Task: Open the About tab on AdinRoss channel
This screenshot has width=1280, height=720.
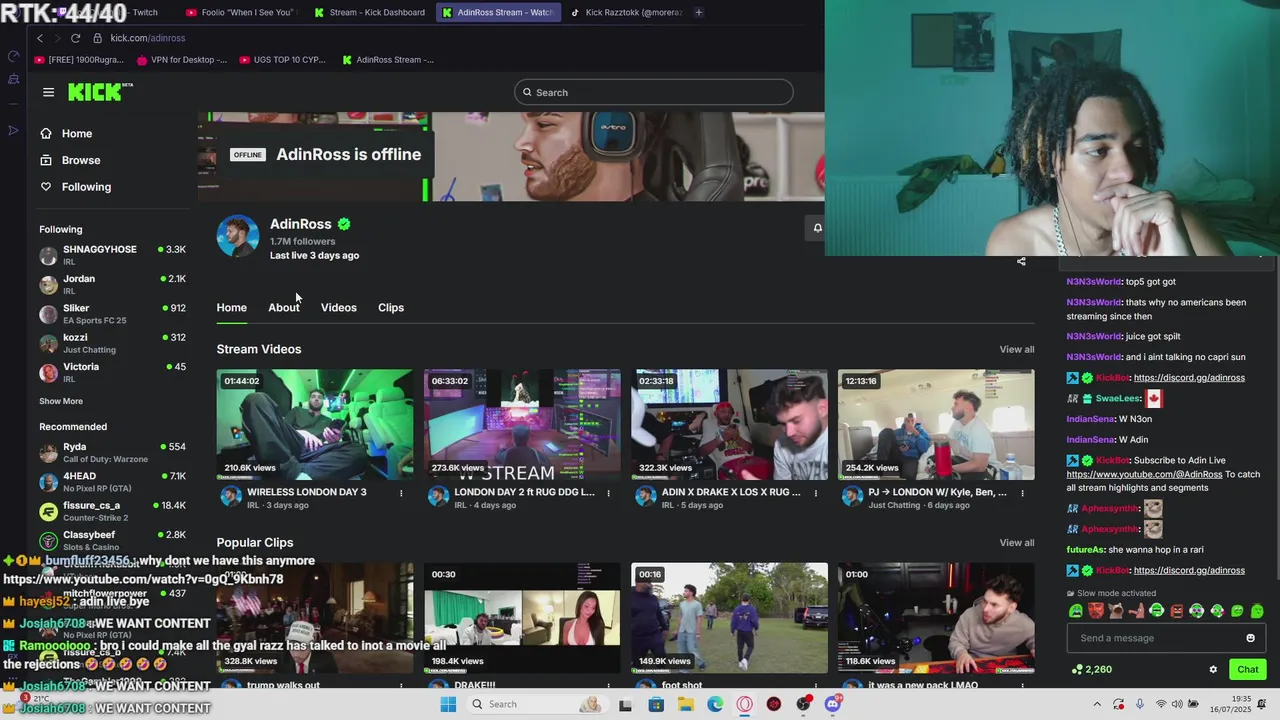Action: pos(284,308)
